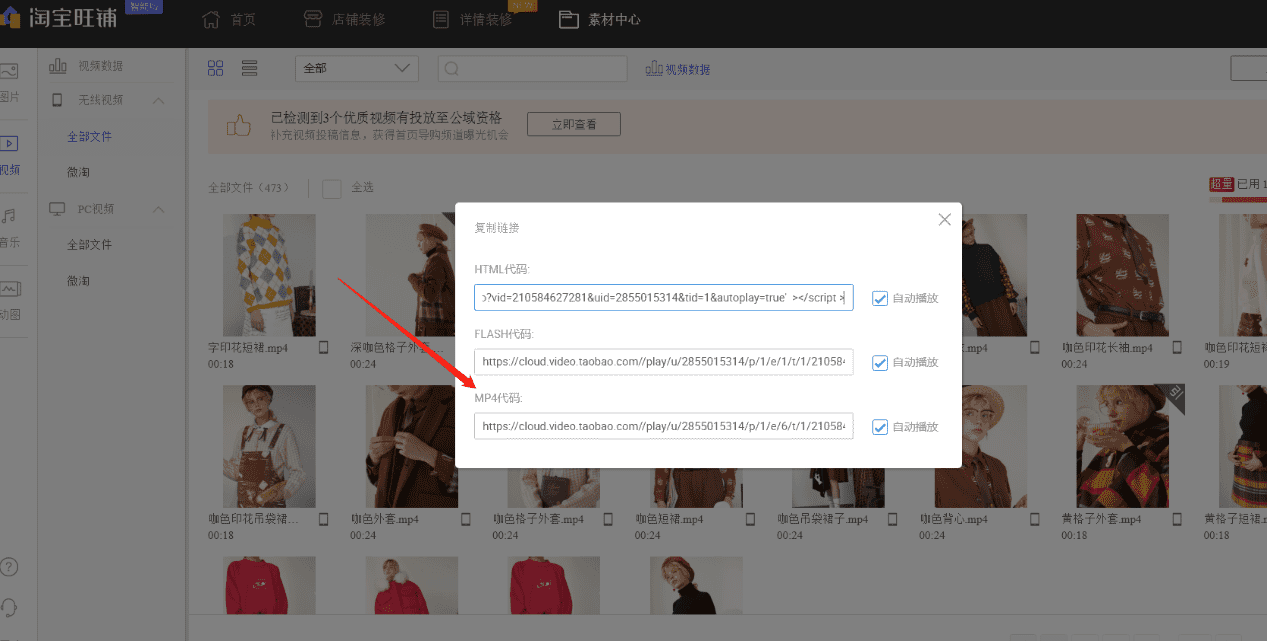Select 微淘 under 无线视频

[x=78, y=172]
